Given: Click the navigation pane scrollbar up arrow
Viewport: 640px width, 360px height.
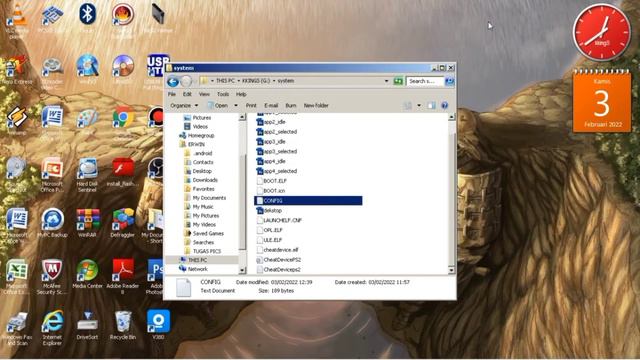Looking at the screenshot, I should point(242,118).
